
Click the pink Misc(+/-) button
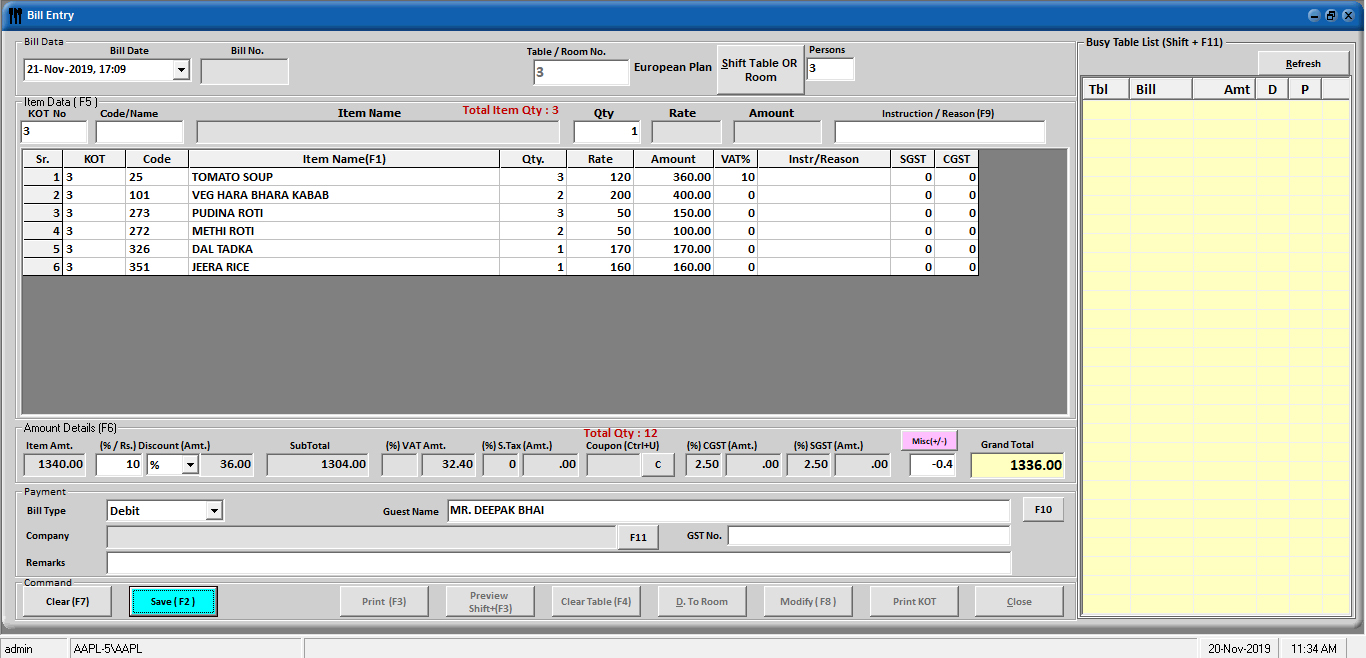(929, 441)
